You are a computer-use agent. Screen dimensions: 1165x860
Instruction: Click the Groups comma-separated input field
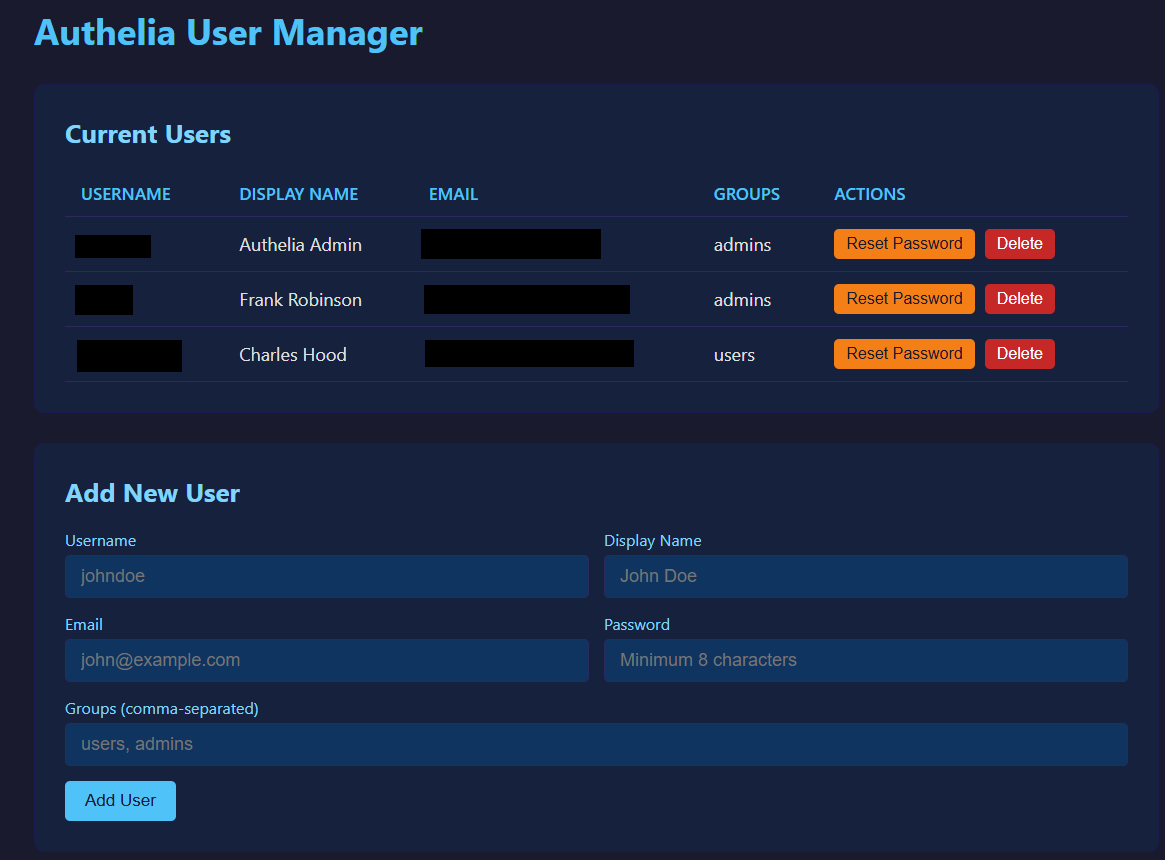point(596,744)
